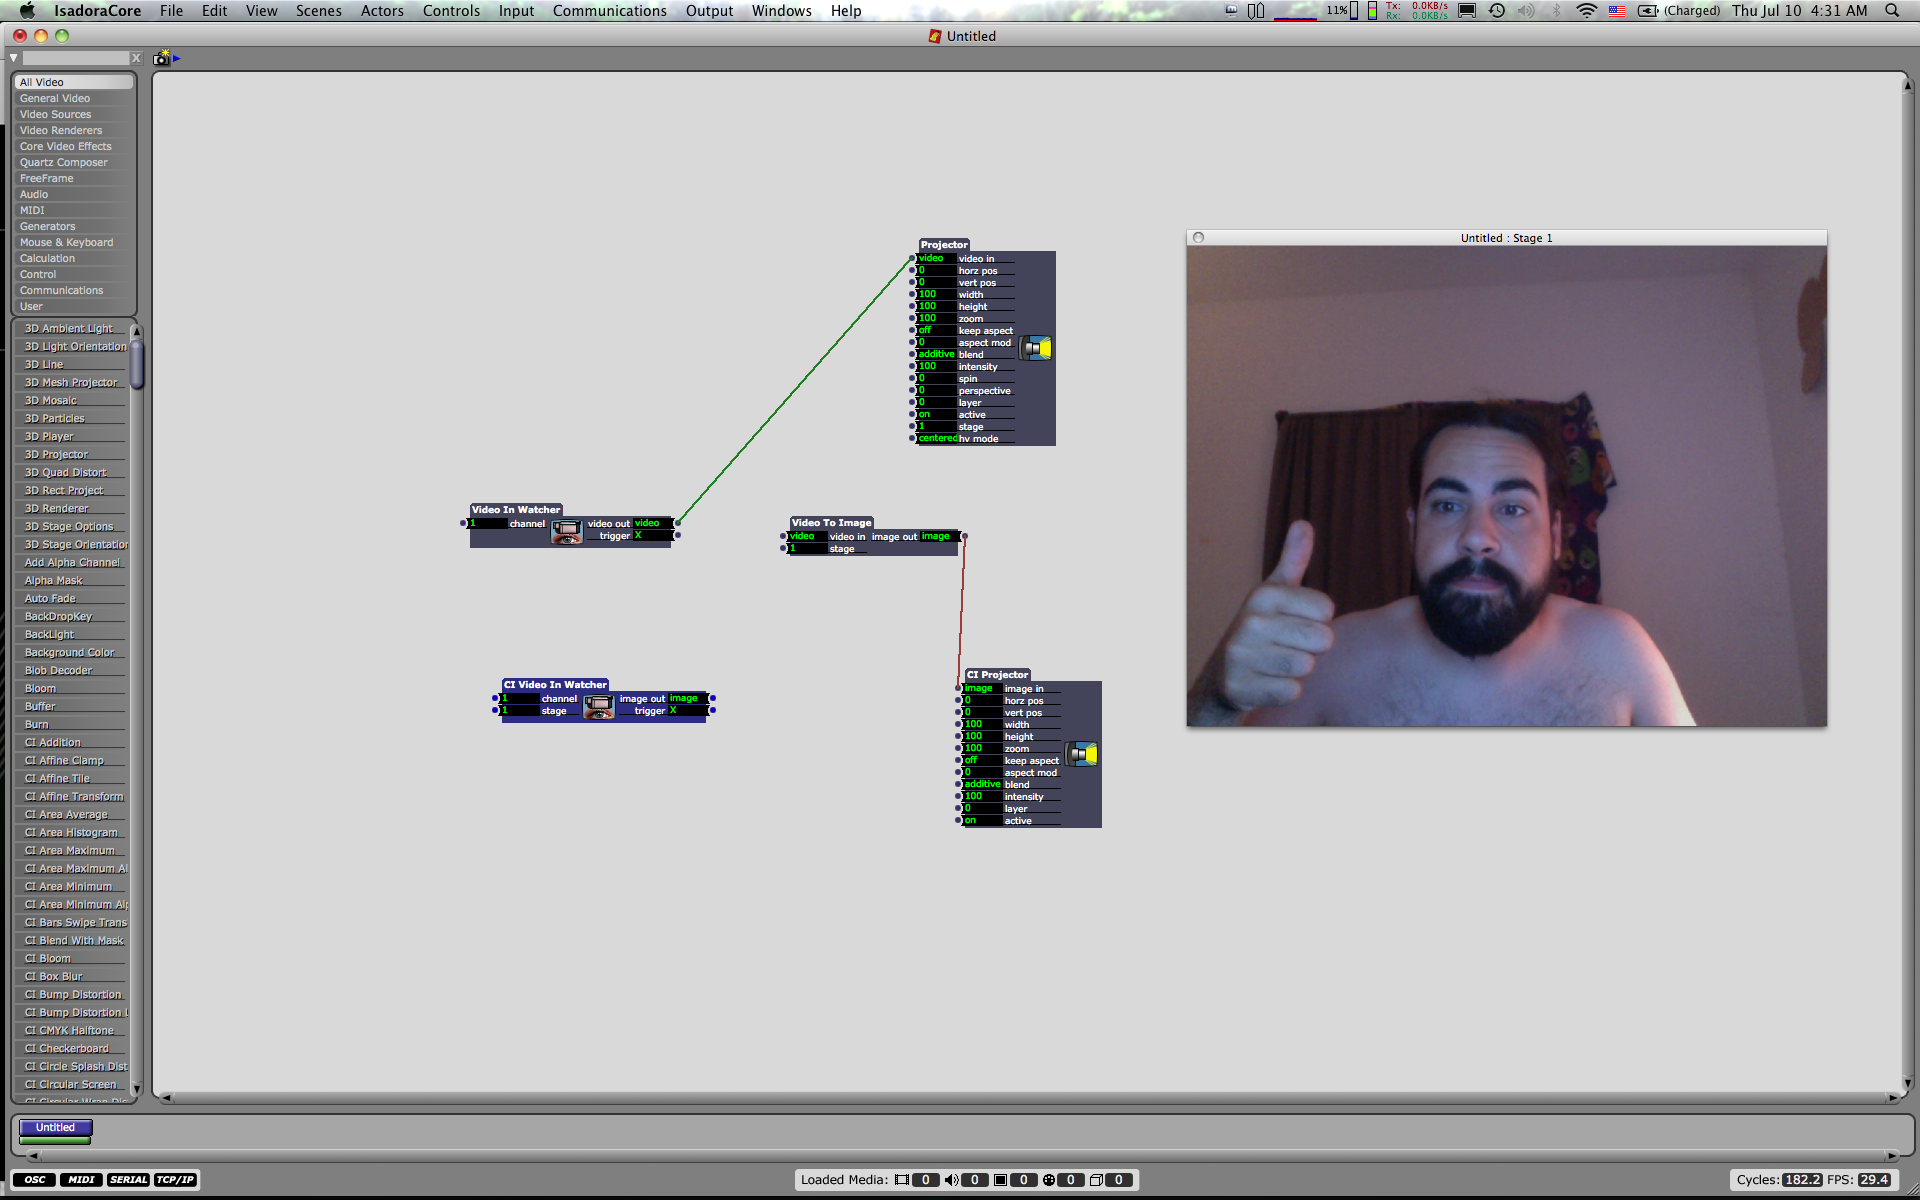Open the Output menu

(709, 11)
